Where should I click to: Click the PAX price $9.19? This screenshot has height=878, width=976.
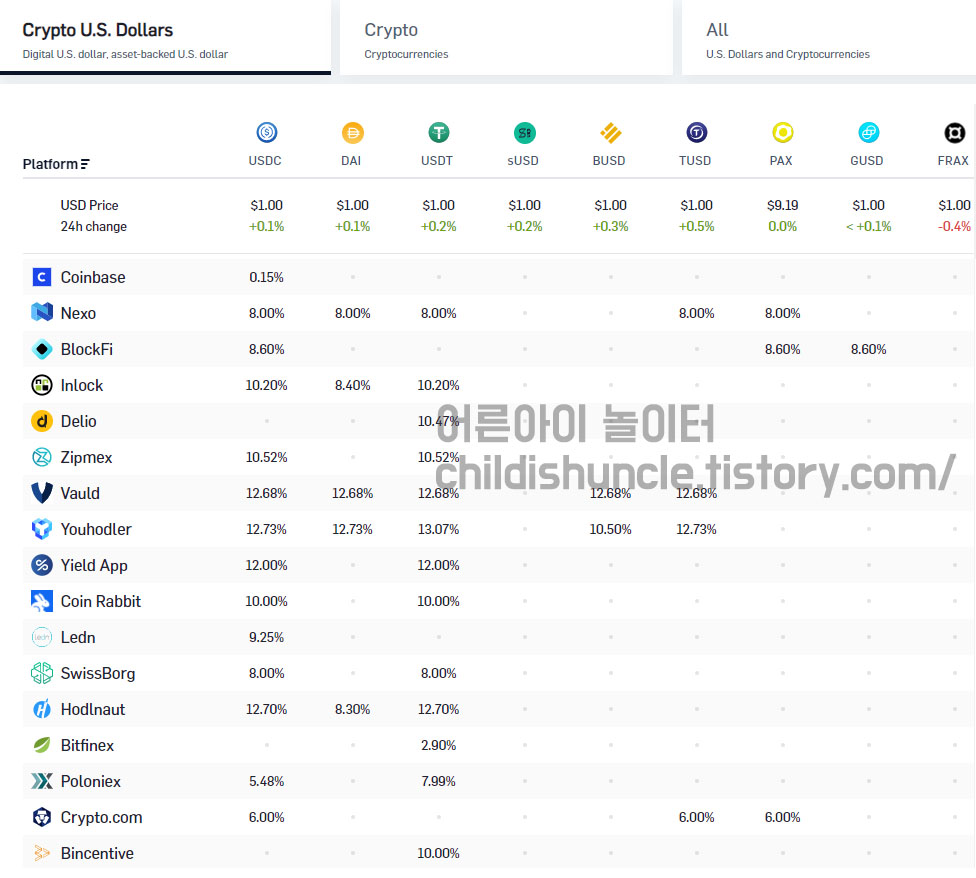pos(782,205)
